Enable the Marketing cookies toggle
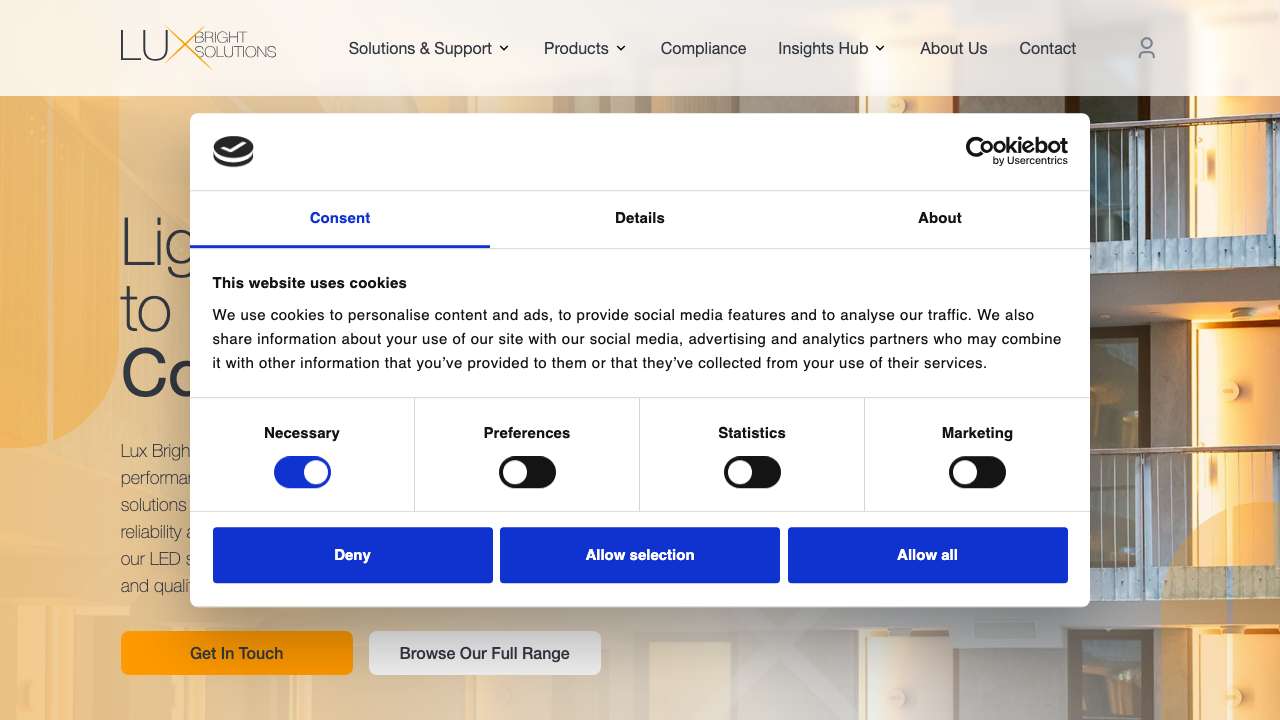Screen dimensions: 1280x720 coord(977,472)
